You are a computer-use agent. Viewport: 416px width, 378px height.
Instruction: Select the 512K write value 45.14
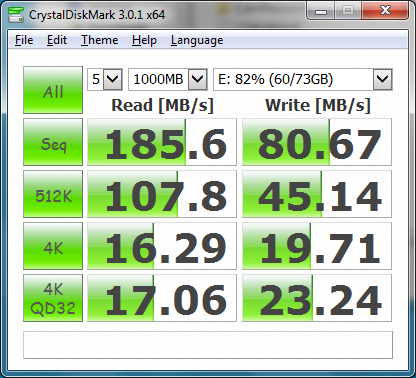coord(317,194)
